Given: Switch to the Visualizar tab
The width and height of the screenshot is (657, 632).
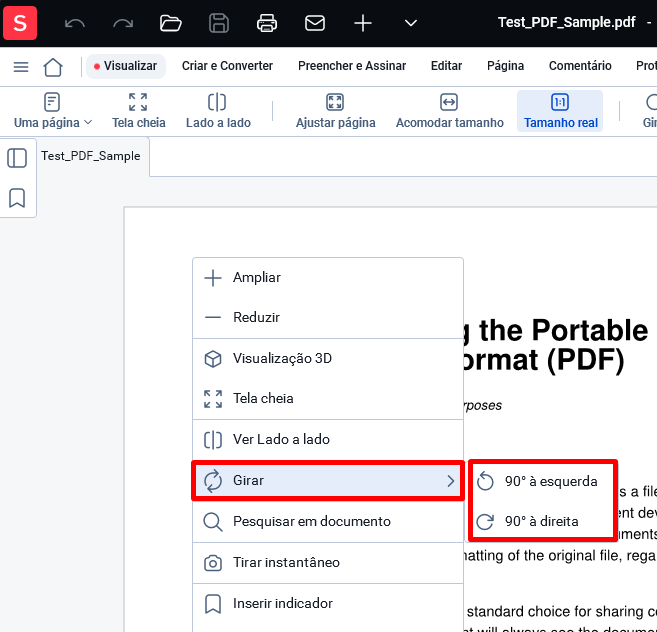Looking at the screenshot, I should (126, 66).
